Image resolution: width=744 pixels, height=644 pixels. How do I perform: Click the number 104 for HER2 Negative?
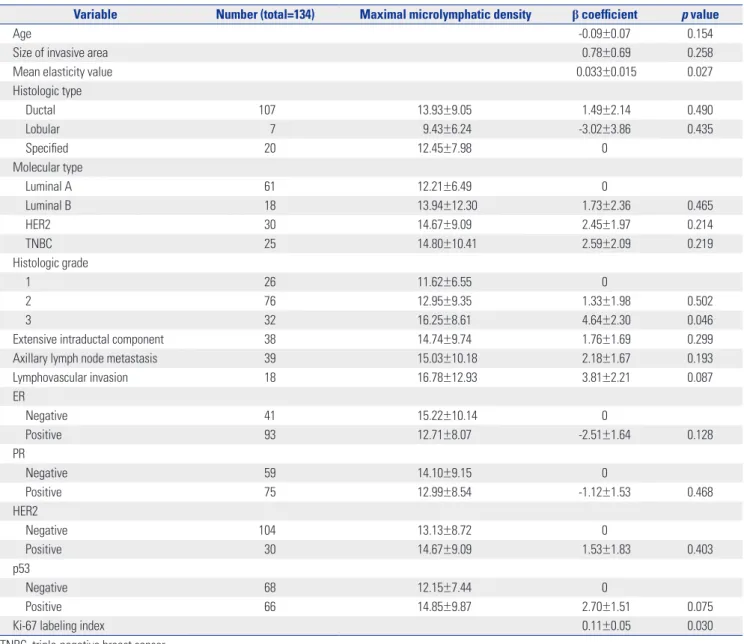click(267, 530)
